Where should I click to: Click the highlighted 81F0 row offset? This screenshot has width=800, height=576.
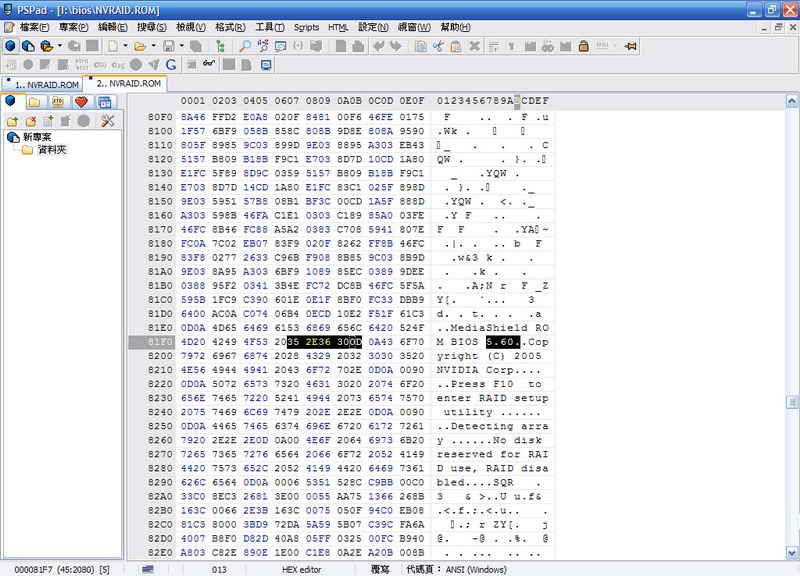coord(160,342)
